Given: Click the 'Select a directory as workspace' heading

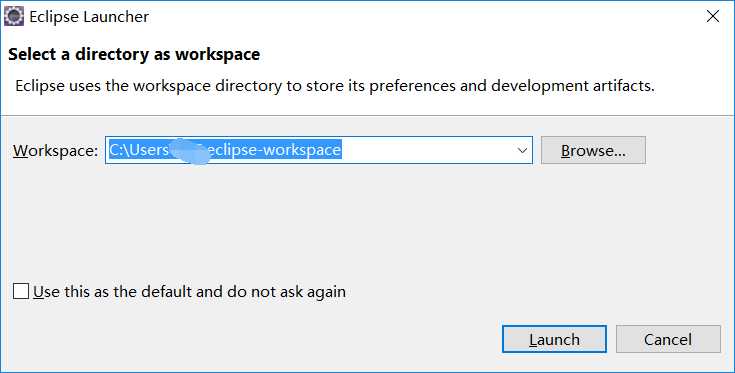Looking at the screenshot, I should (134, 54).
